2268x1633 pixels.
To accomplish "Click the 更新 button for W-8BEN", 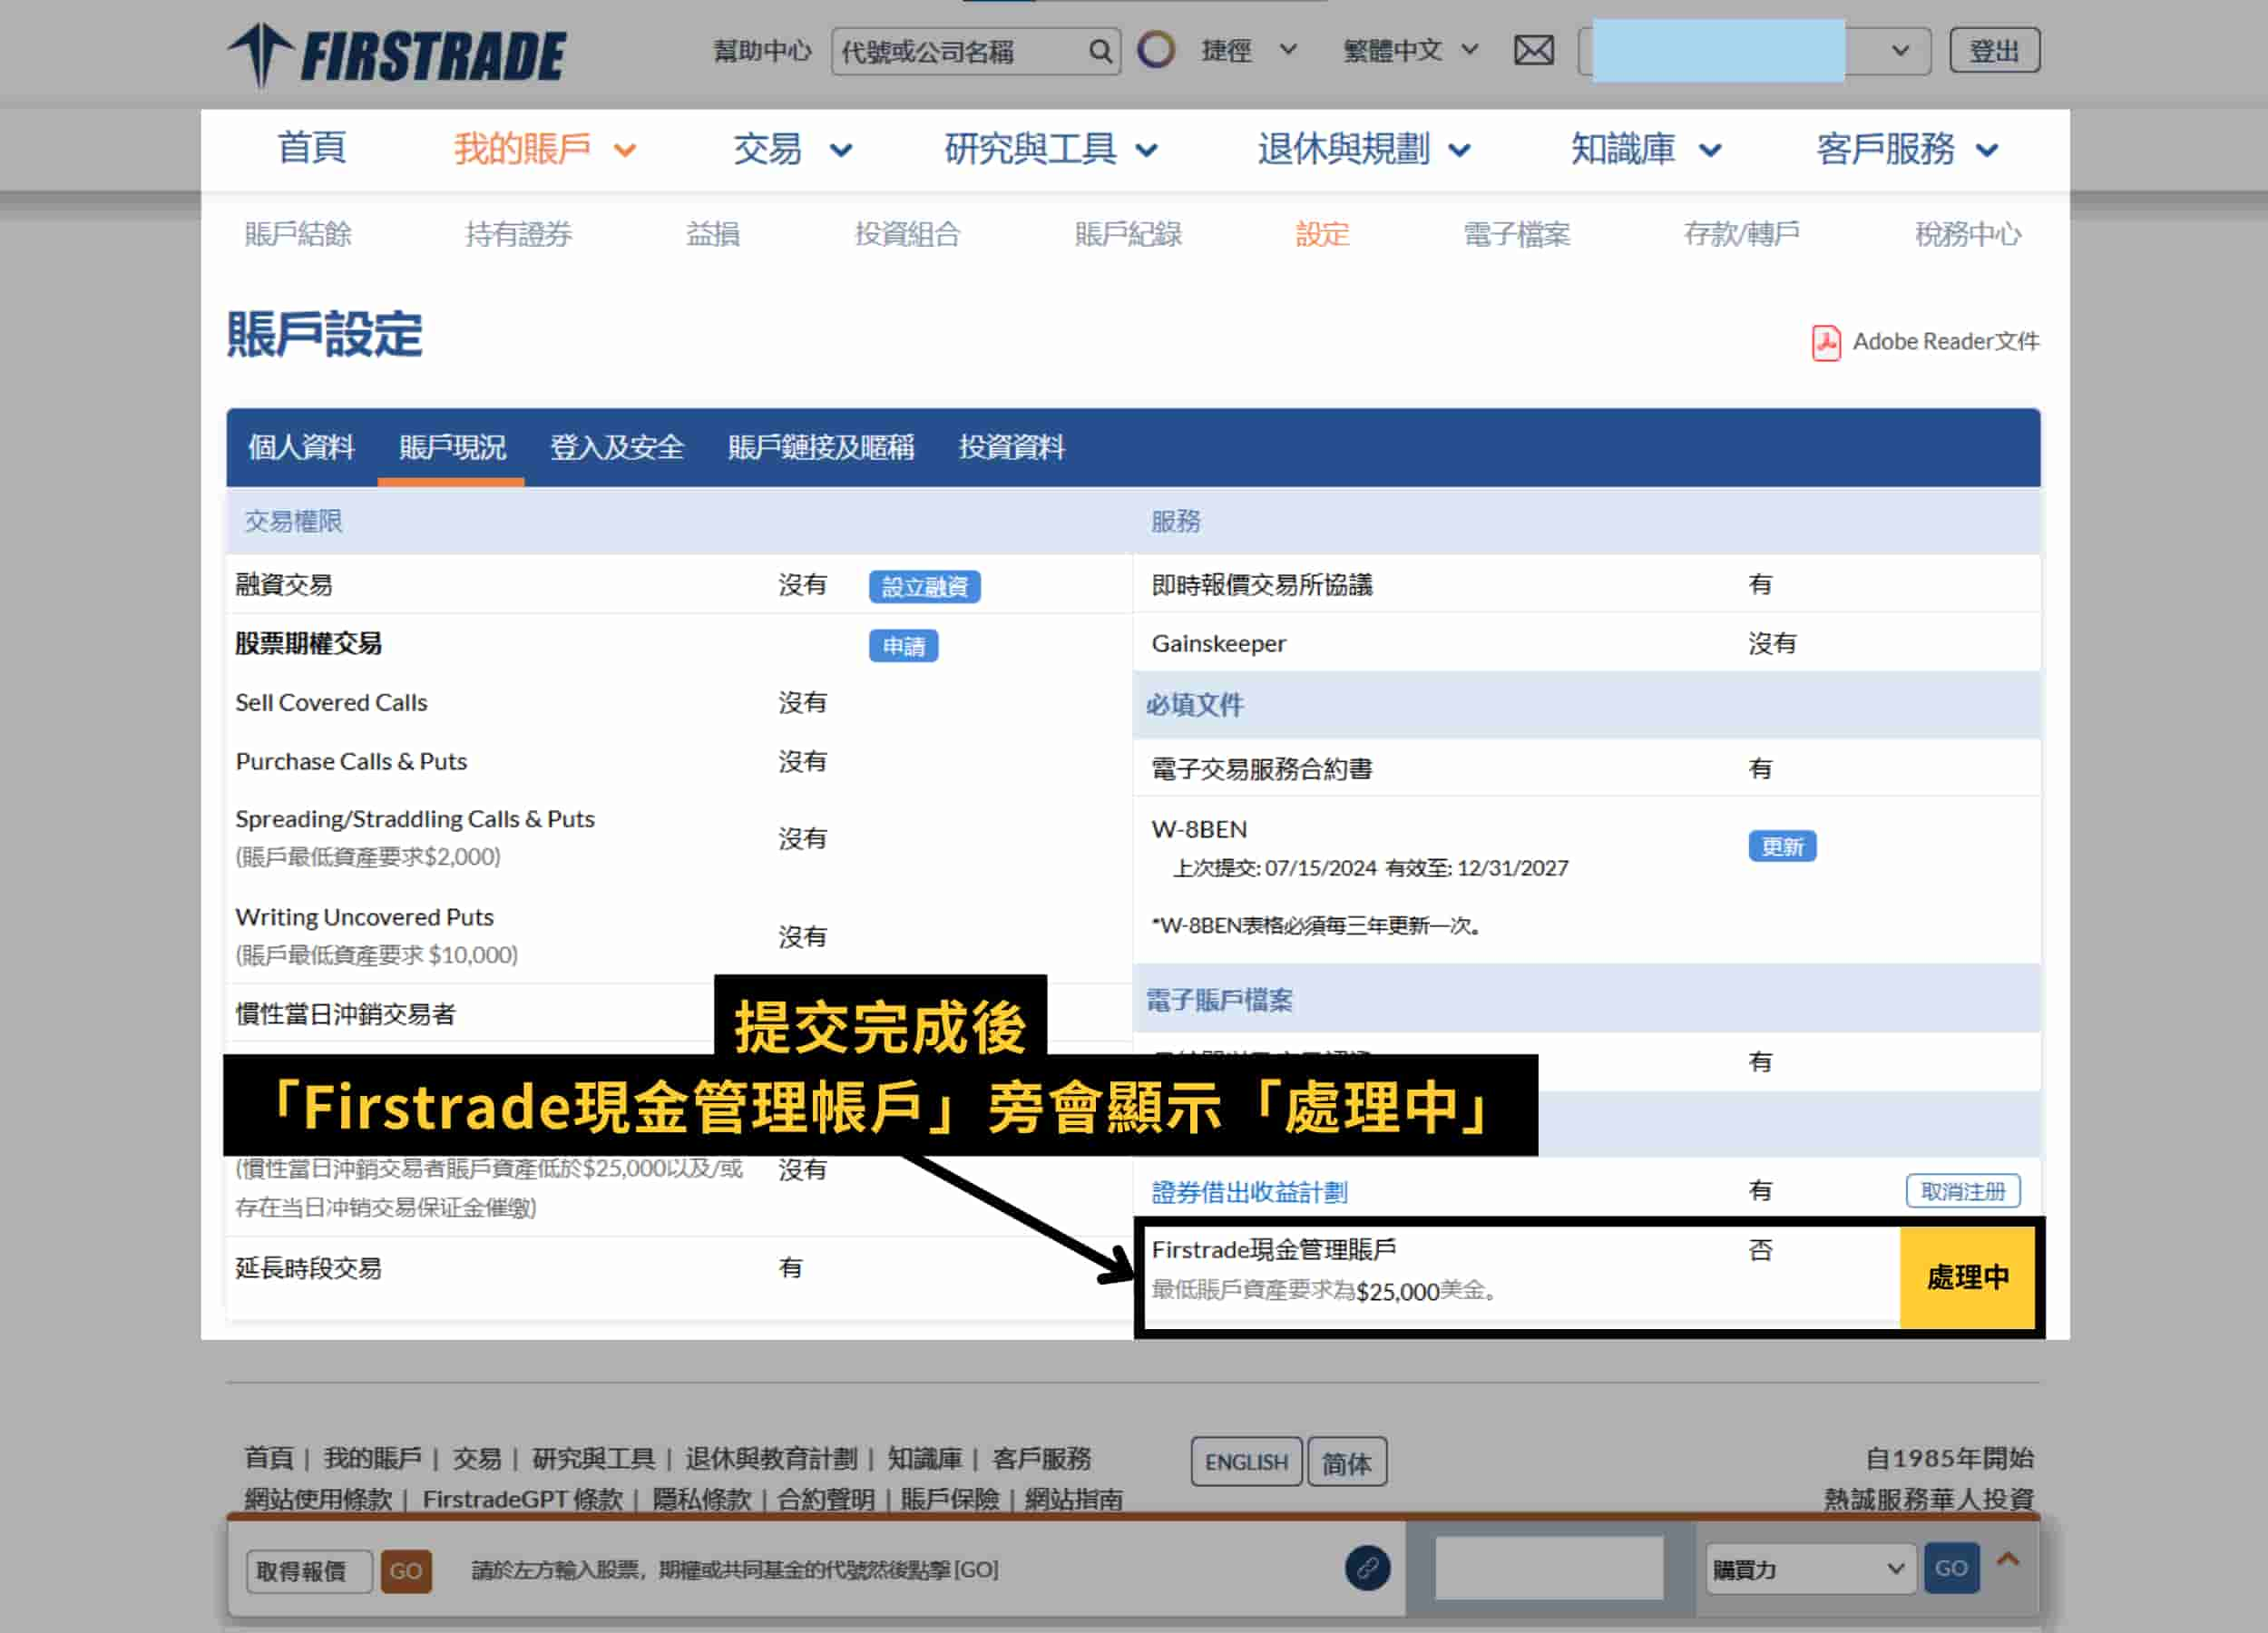I will coord(1782,846).
